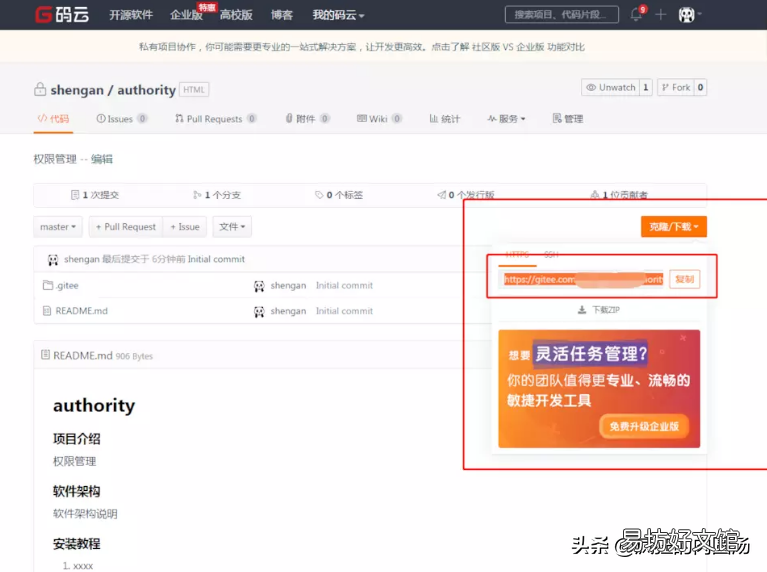Click the + Pull Request button
Screen dimensions: 767x572
126,227
